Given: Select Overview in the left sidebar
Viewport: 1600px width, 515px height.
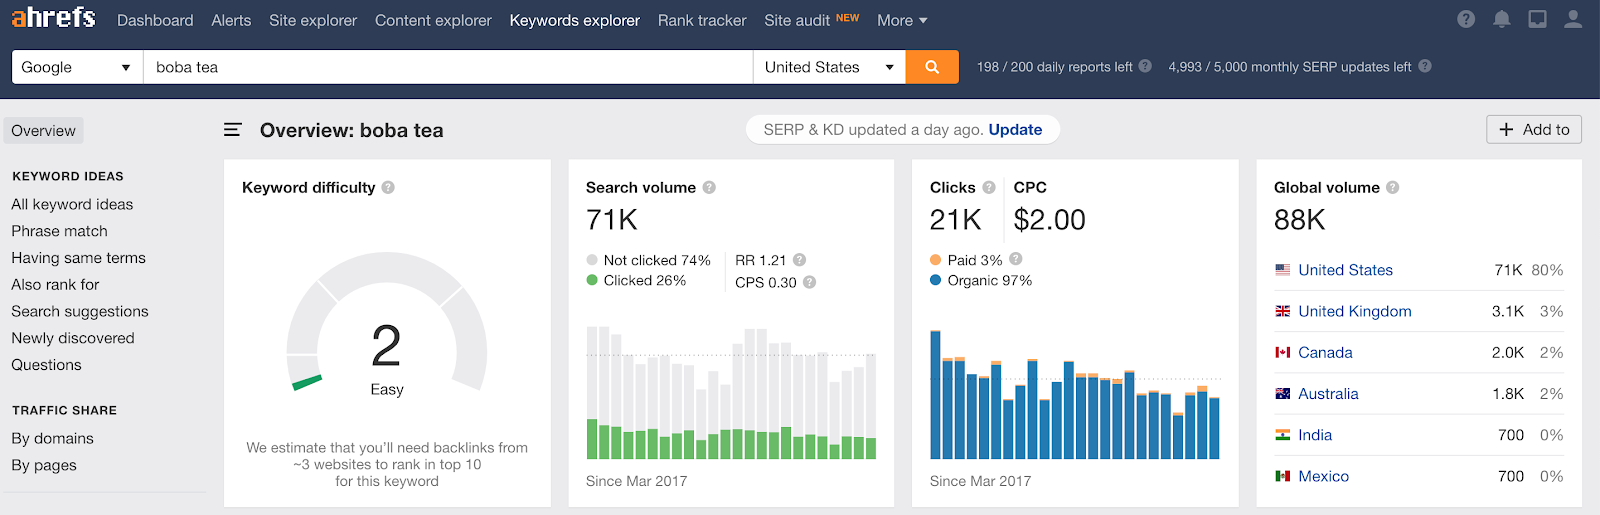Looking at the screenshot, I should coord(43,131).
